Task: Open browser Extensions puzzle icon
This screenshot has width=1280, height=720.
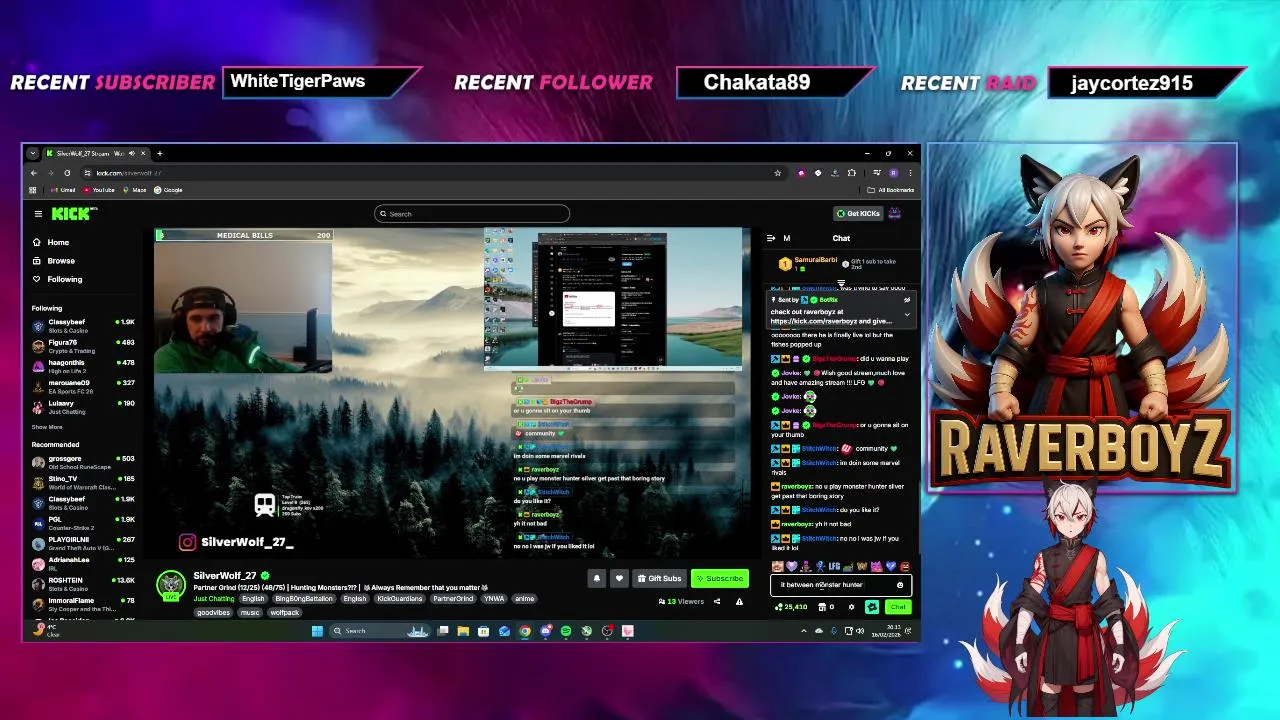Action: [x=851, y=173]
